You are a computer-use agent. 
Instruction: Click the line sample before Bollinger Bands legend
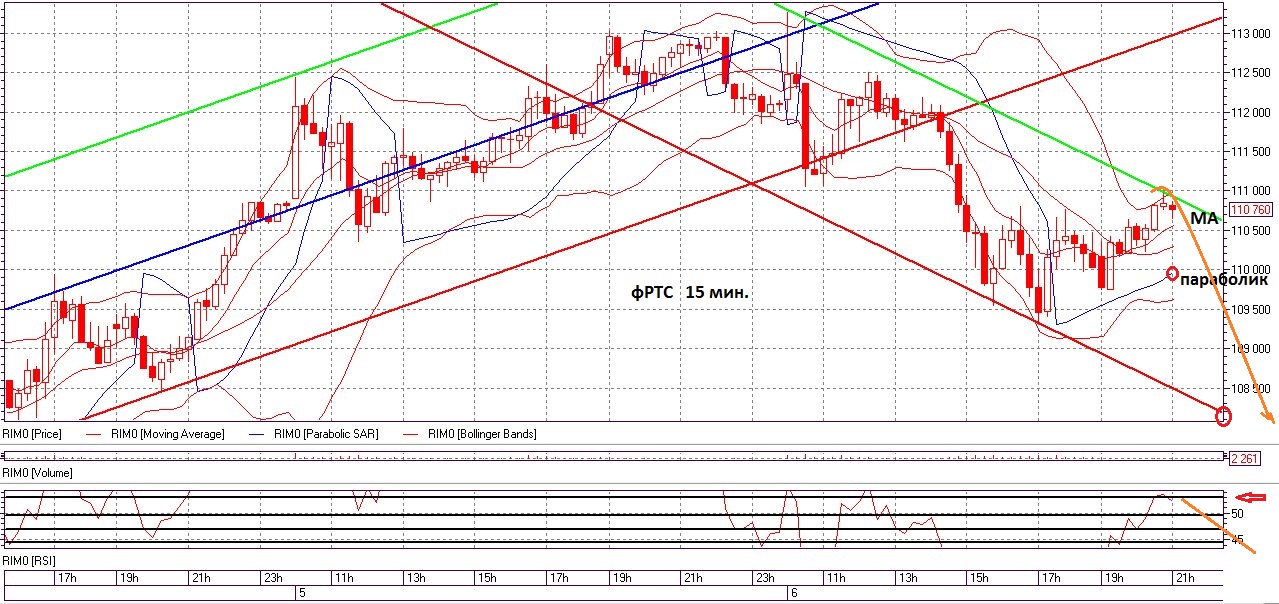pyautogui.click(x=412, y=434)
